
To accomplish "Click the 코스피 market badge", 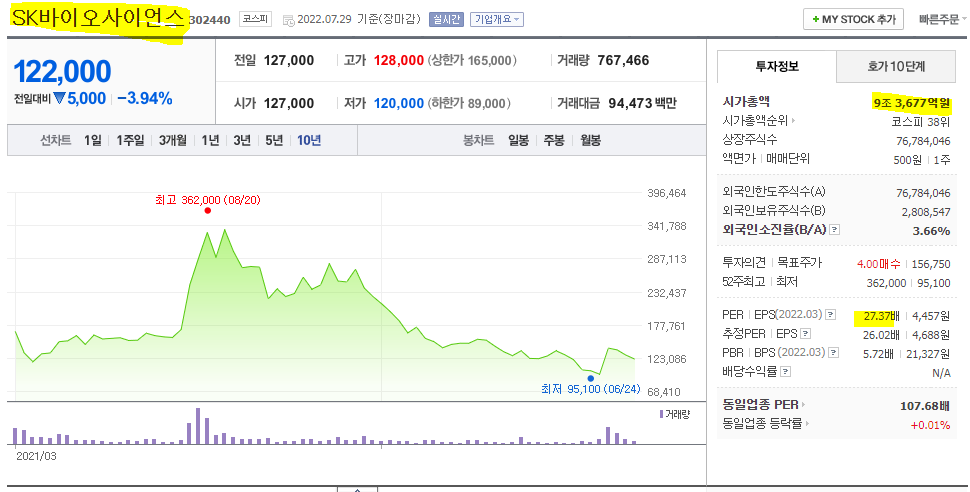I will click(255, 19).
